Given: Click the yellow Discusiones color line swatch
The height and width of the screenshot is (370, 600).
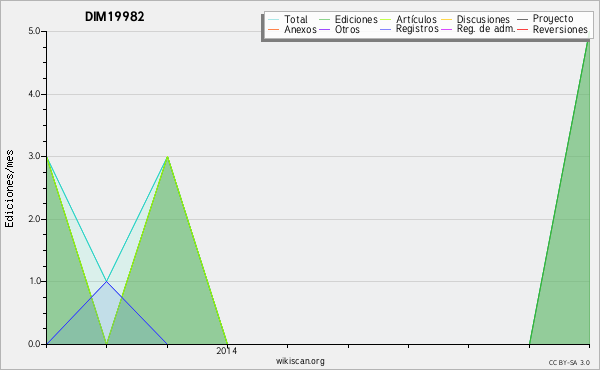Looking at the screenshot, I should (447, 19).
